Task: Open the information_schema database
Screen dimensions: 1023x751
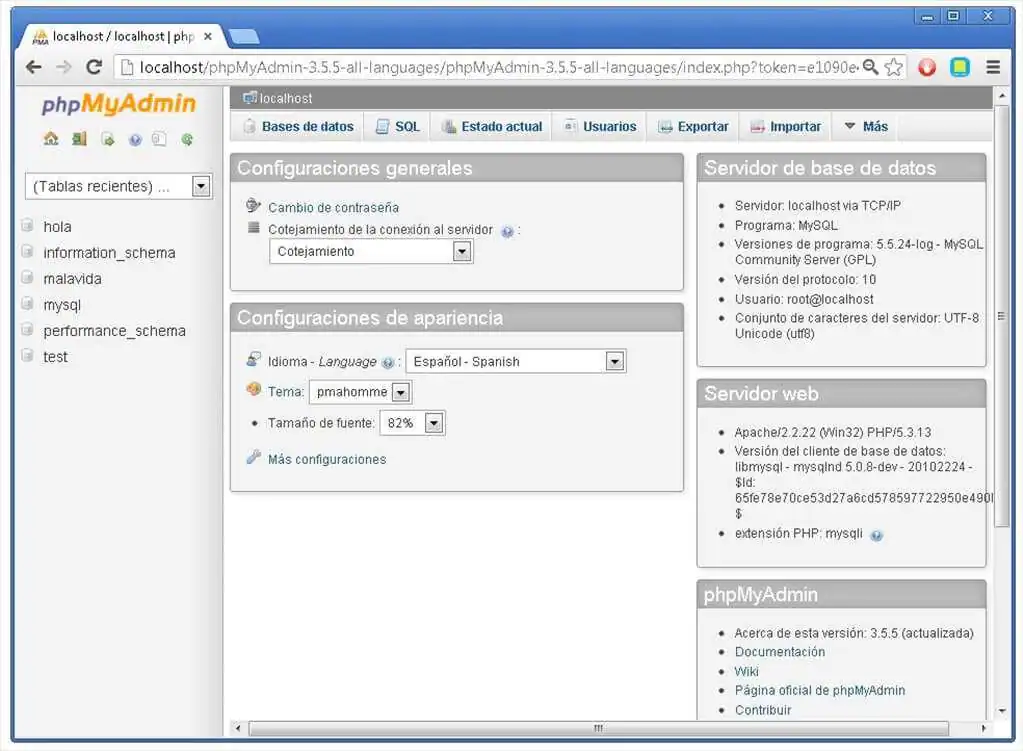Action: (x=109, y=253)
